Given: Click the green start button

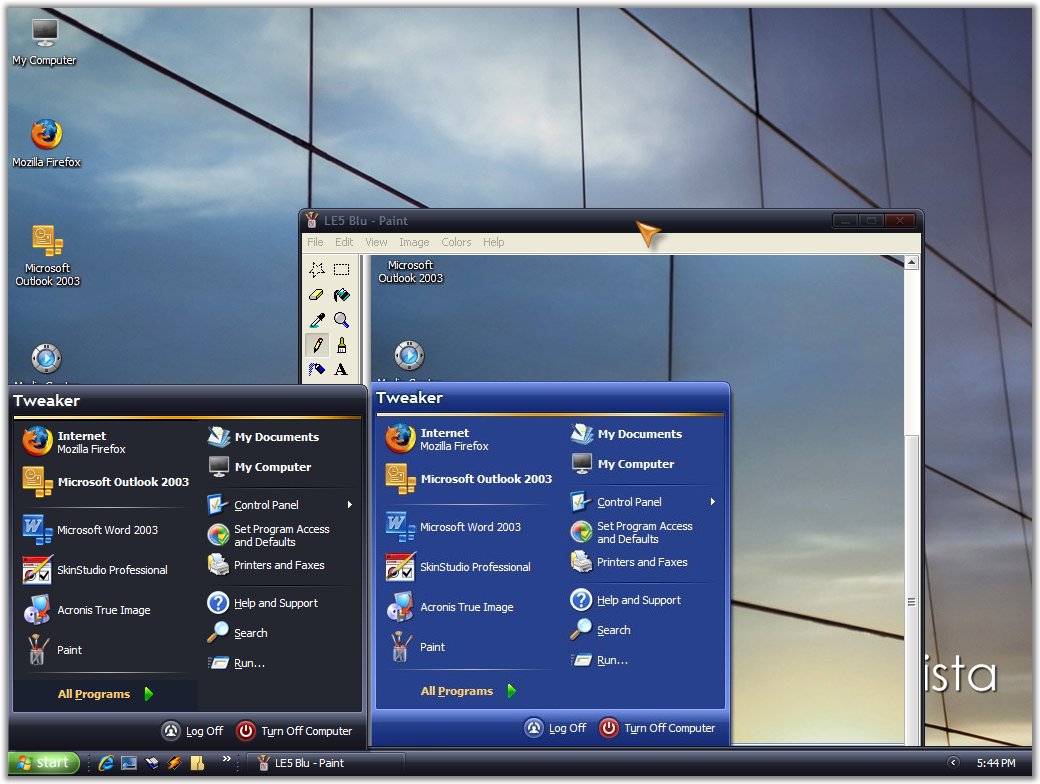Looking at the screenshot, I should click(44, 763).
